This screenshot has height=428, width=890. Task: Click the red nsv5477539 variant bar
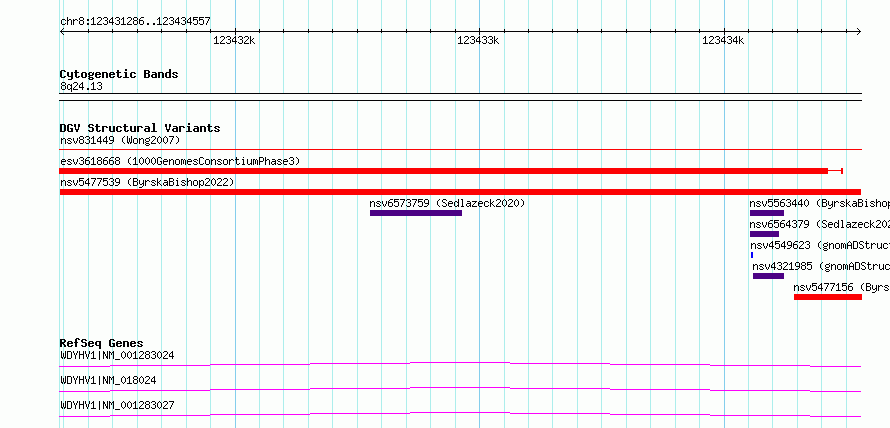pyautogui.click(x=460, y=192)
